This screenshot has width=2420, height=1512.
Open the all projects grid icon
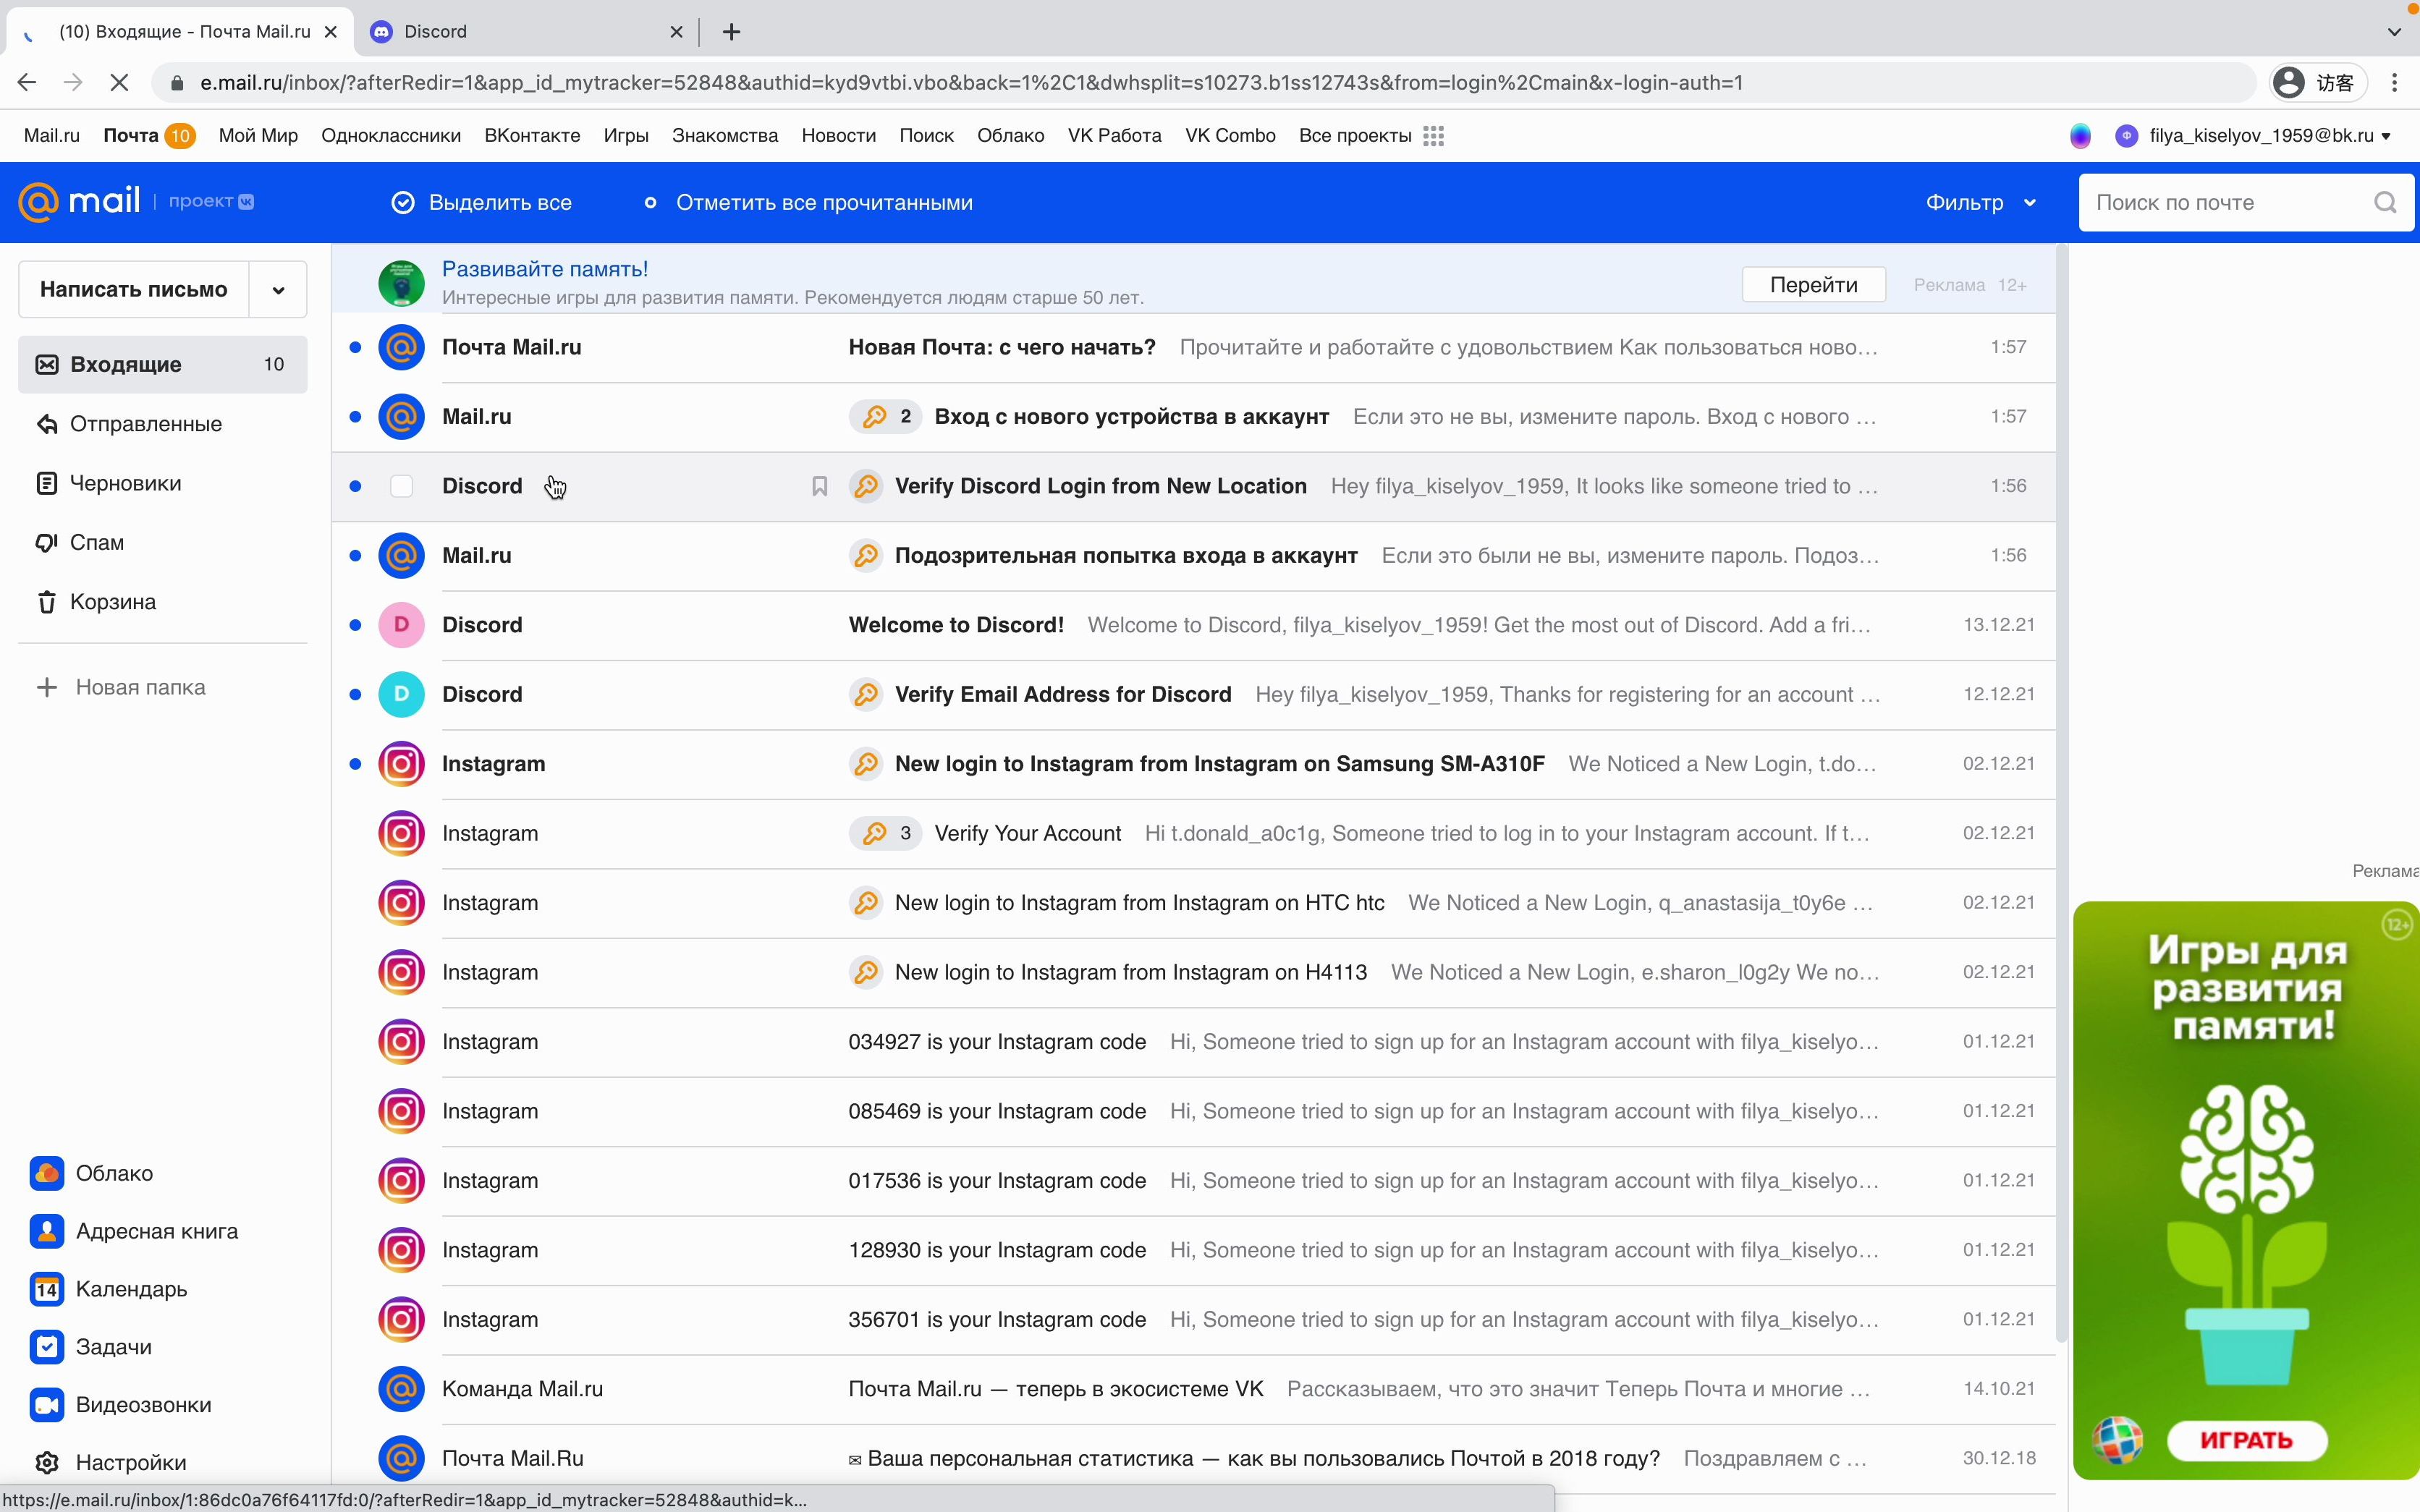(1433, 136)
